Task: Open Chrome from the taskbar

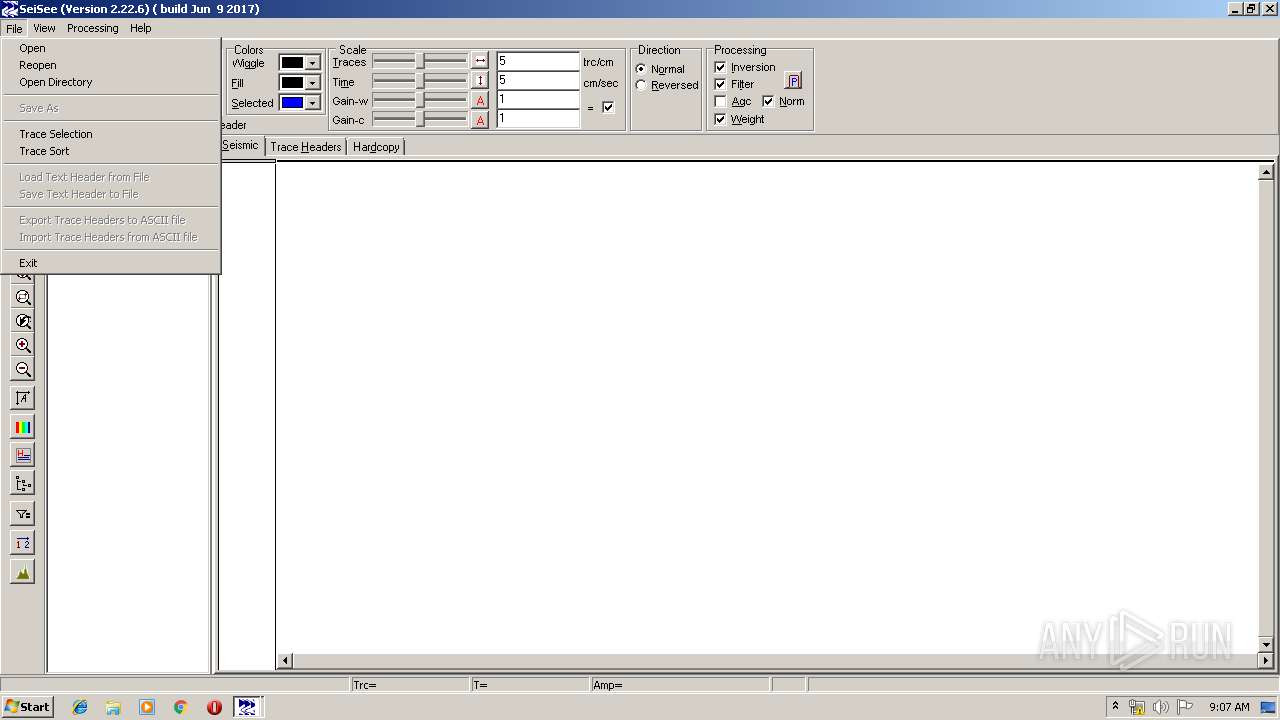Action: tap(181, 707)
